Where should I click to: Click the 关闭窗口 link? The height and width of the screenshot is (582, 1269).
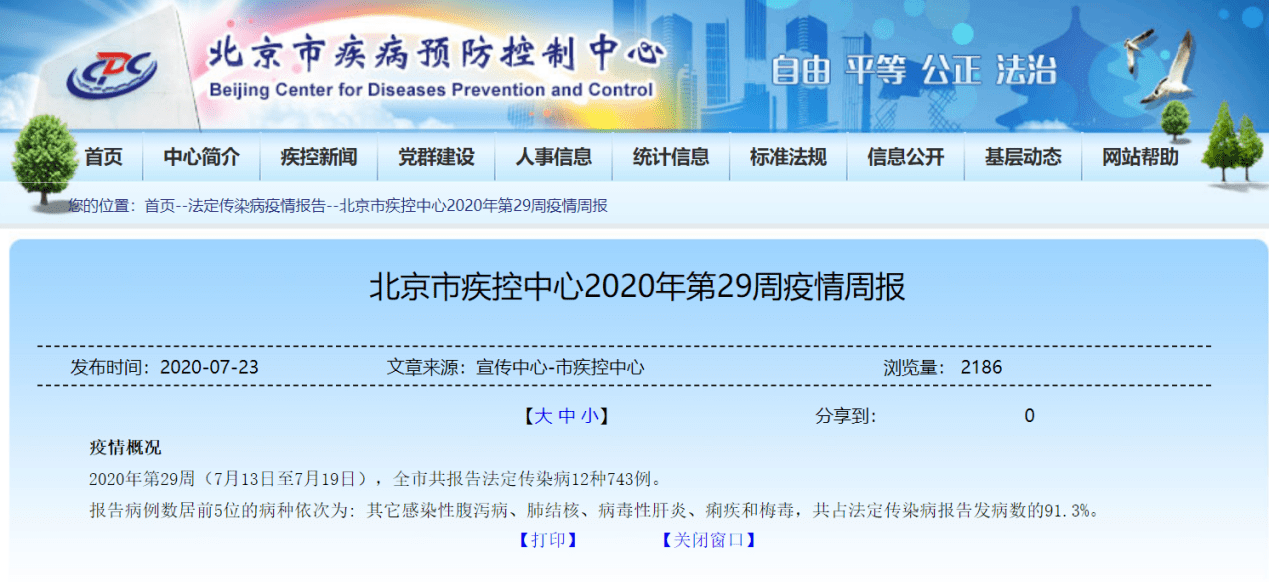709,540
